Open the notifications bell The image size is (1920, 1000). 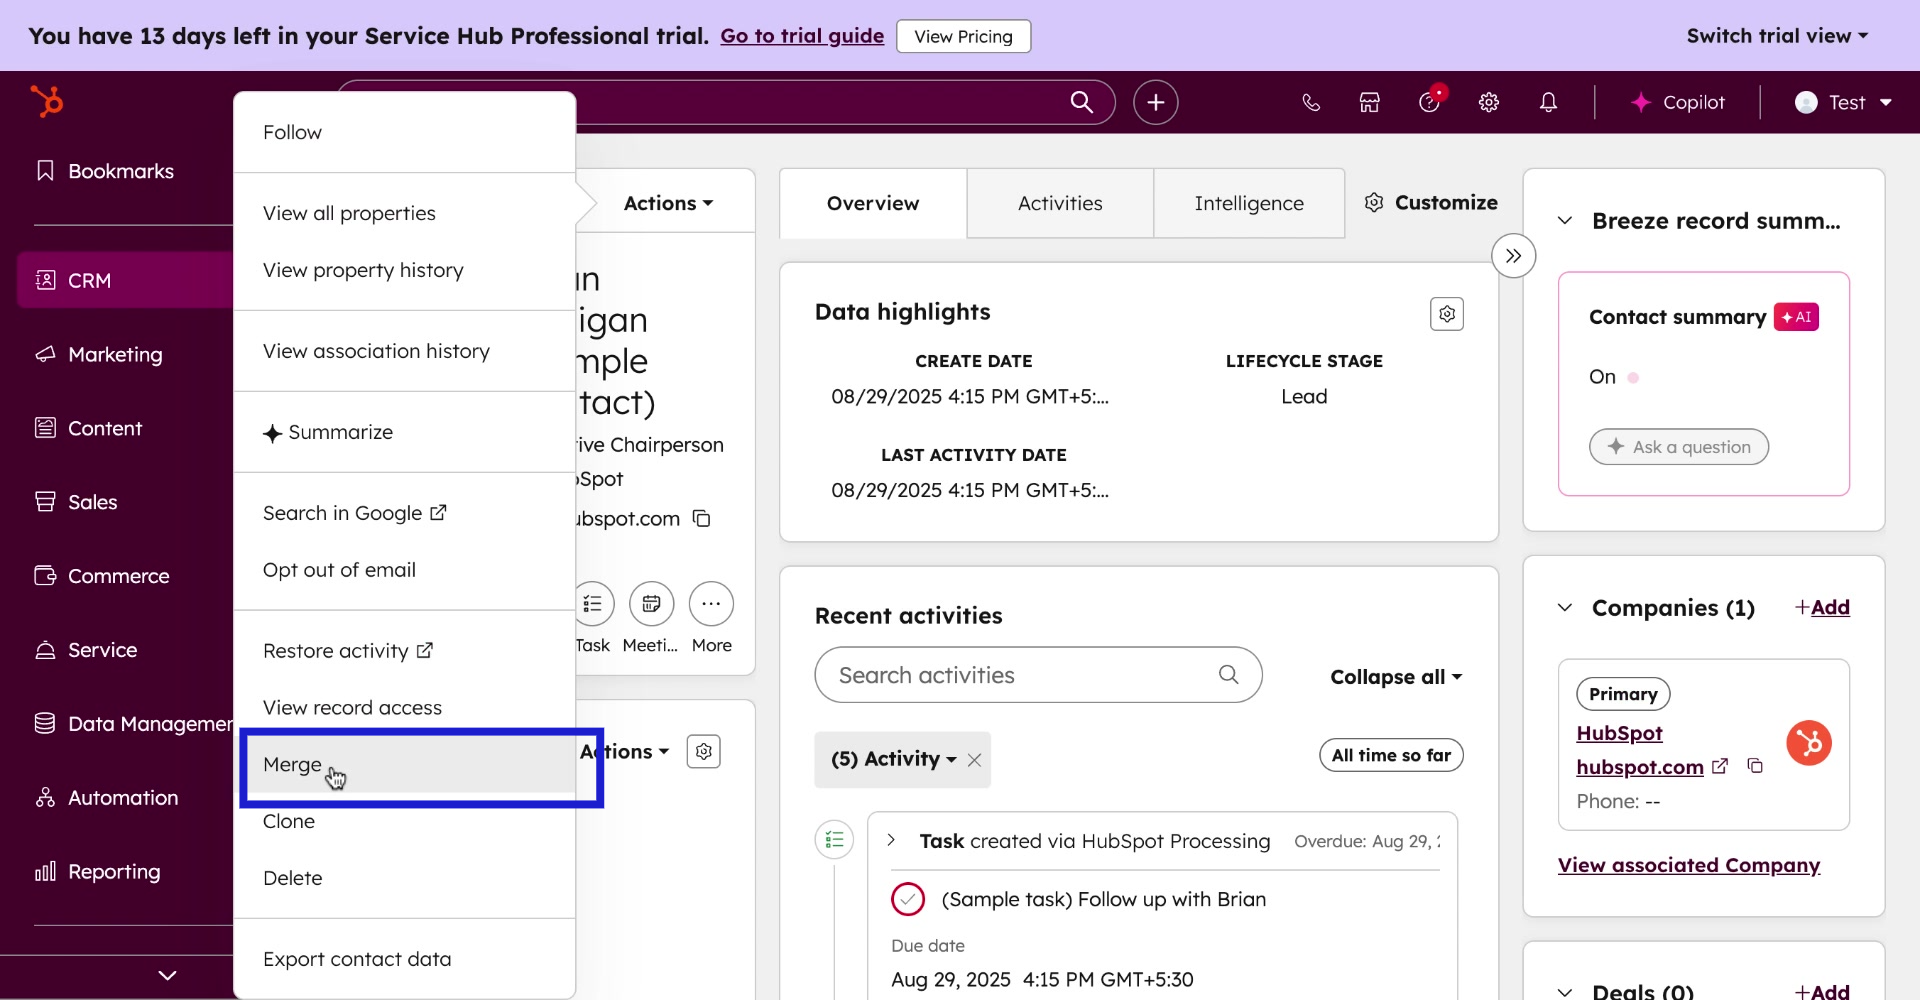(1548, 102)
